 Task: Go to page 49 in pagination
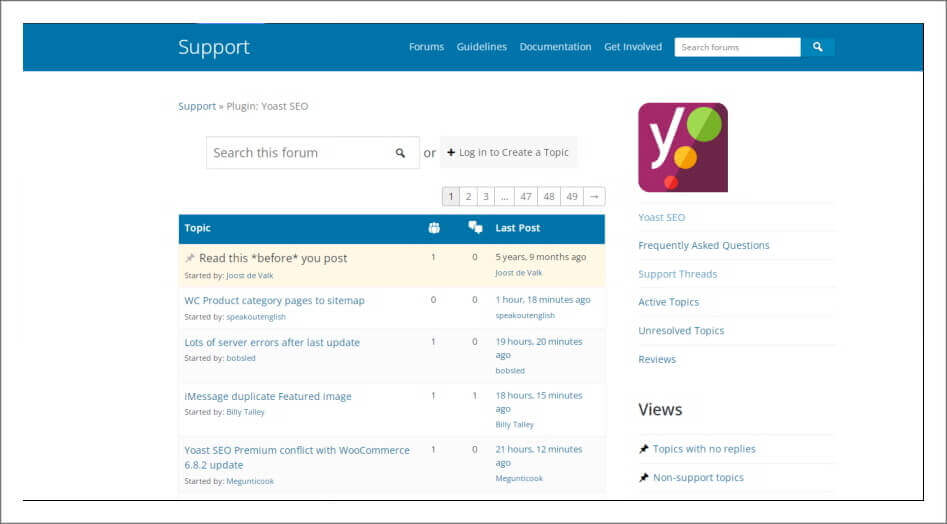(x=572, y=196)
